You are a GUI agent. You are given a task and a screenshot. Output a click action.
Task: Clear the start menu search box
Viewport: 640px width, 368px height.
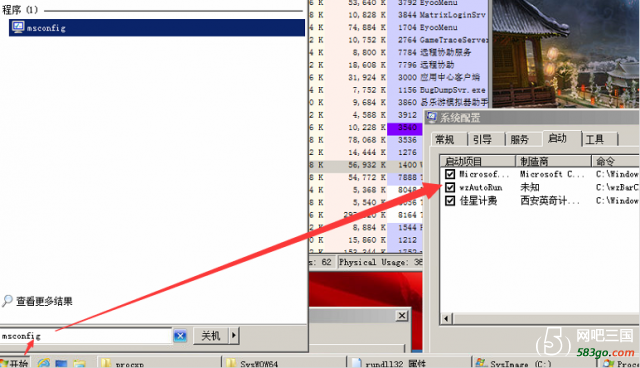point(180,336)
